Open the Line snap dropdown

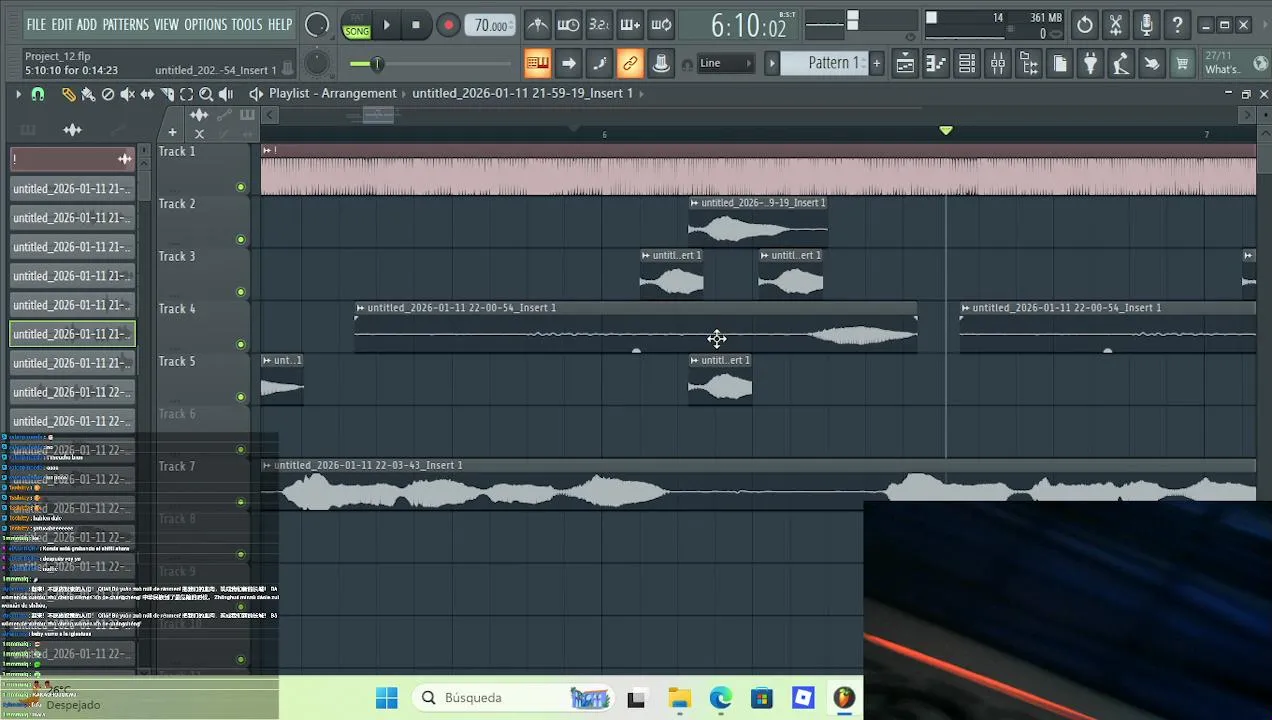coord(726,63)
